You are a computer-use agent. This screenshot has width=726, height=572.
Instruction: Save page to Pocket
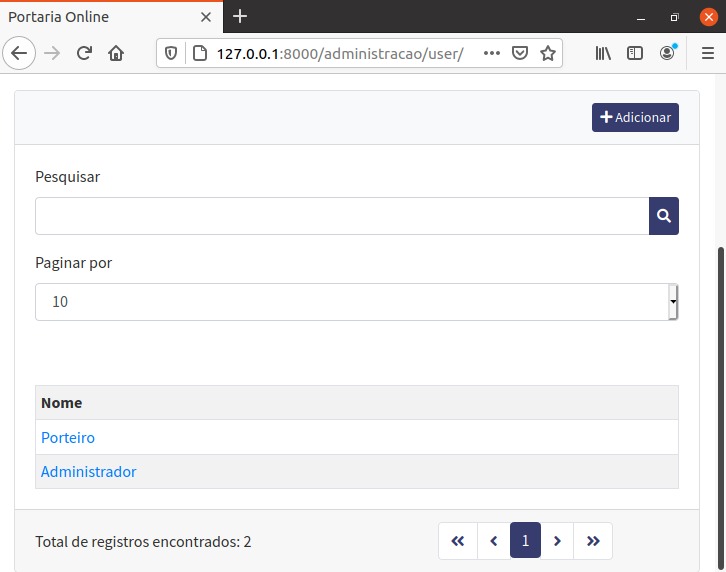pyautogui.click(x=519, y=53)
